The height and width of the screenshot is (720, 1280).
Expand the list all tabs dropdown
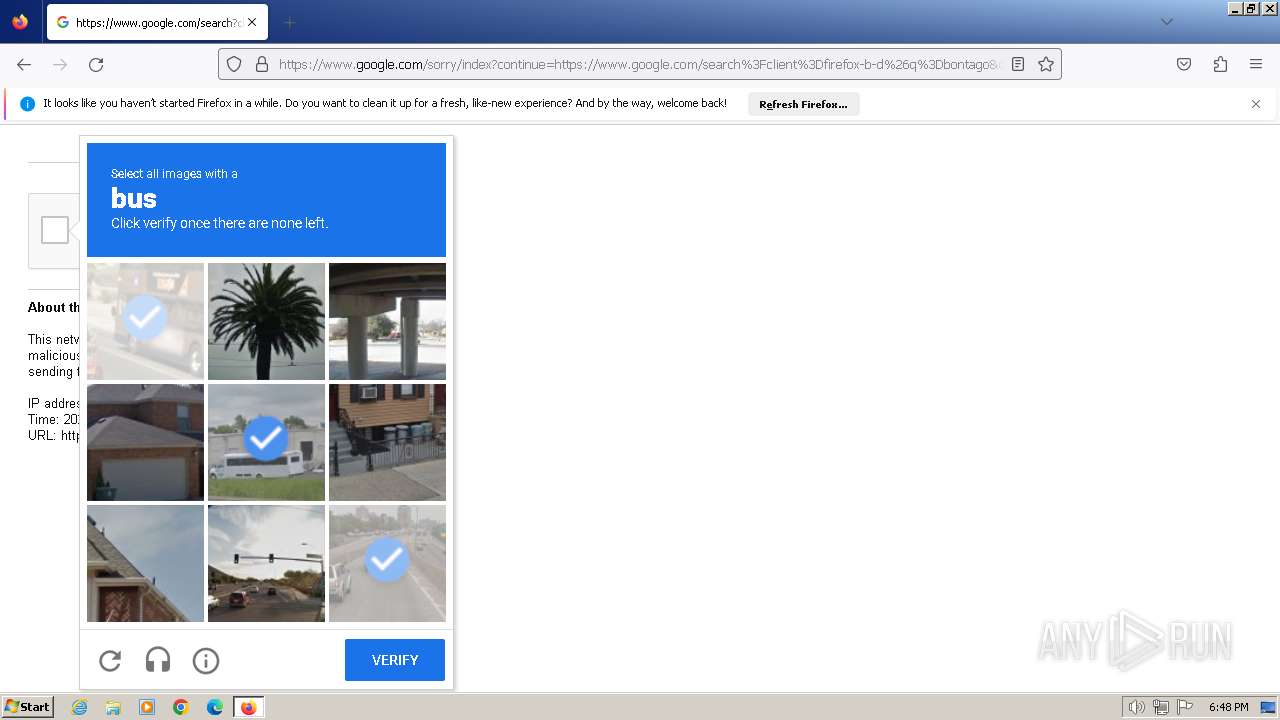point(1166,22)
